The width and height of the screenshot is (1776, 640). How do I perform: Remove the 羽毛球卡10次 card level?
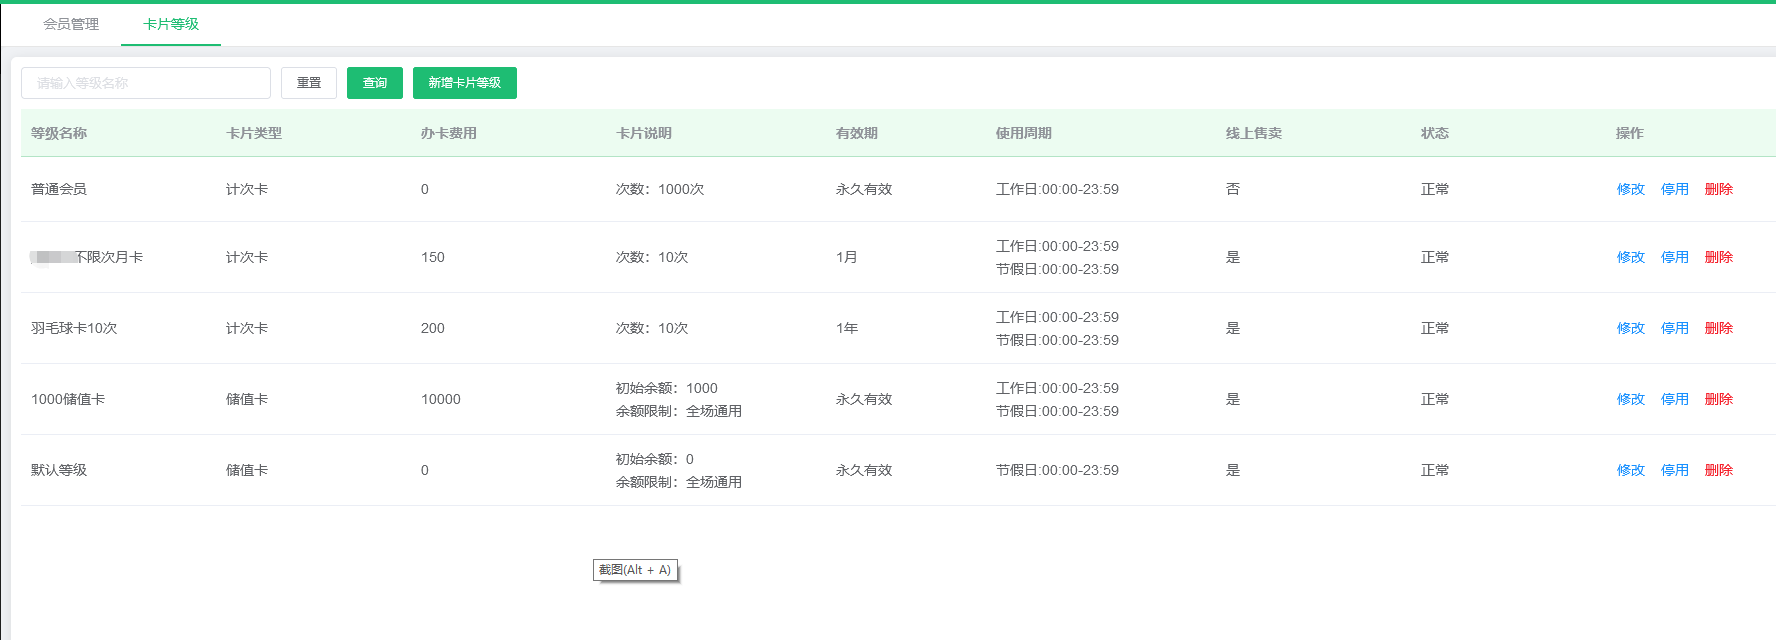1719,328
